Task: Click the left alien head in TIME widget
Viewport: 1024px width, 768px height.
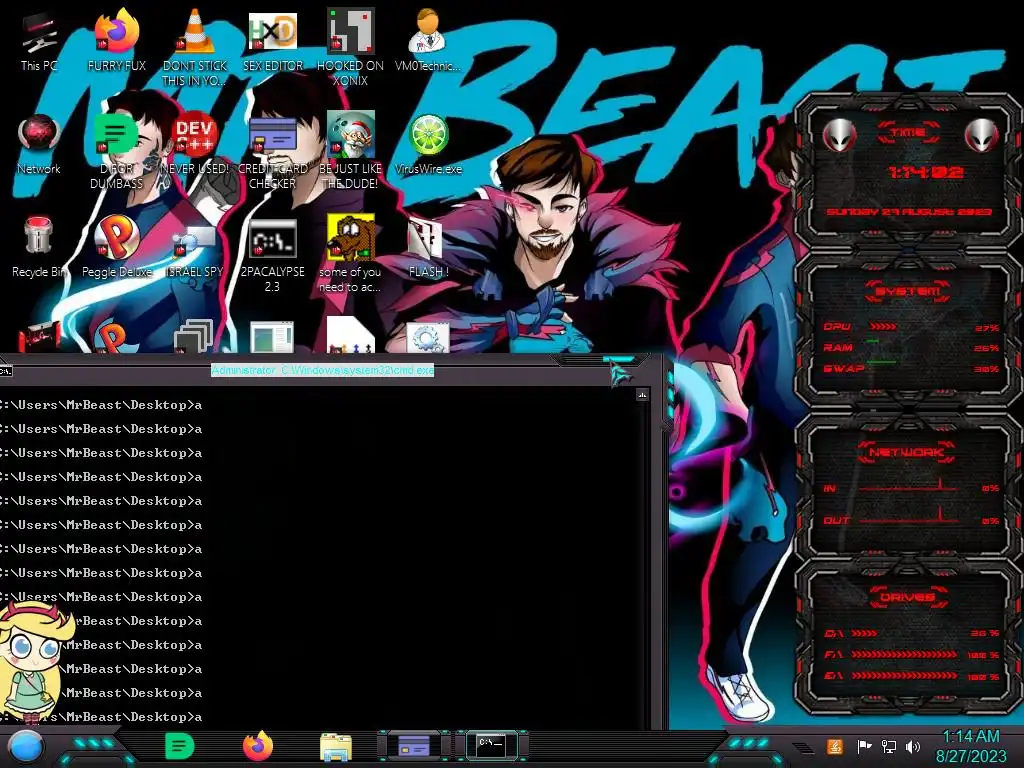Action: [839, 136]
